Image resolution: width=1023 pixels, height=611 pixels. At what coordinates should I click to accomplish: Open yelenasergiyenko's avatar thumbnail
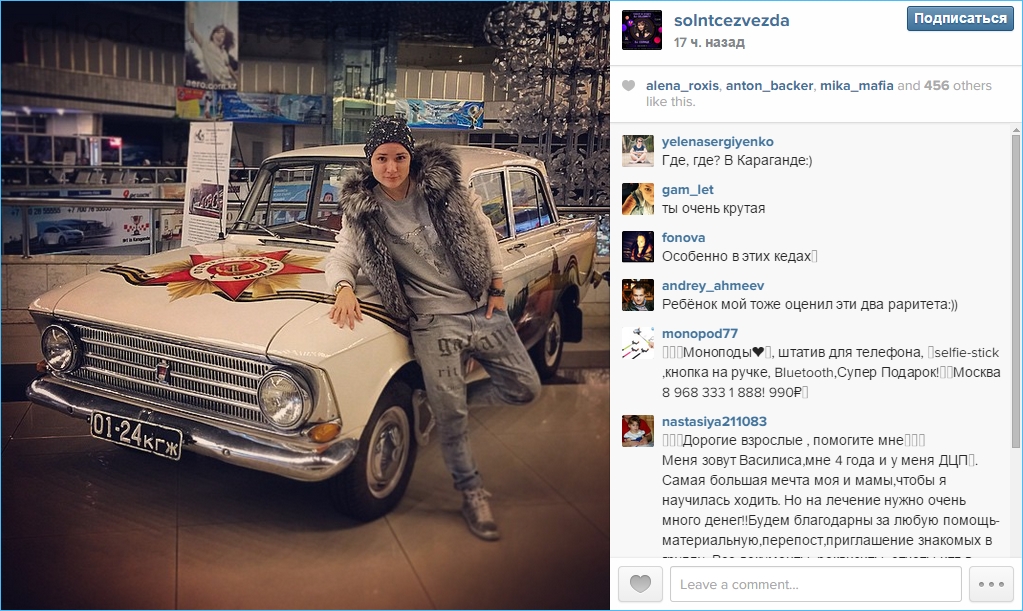point(637,151)
